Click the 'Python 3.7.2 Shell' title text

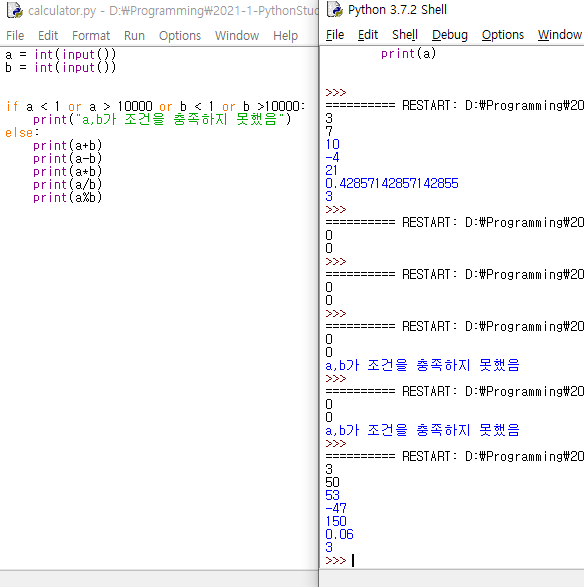397,10
